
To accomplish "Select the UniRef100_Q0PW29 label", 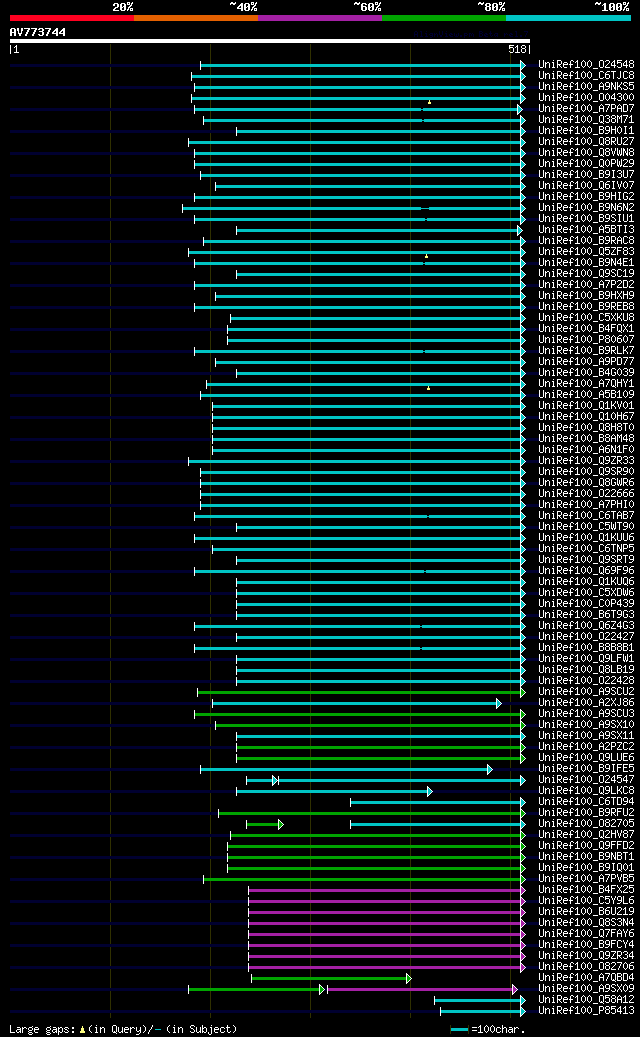I will (x=586, y=164).
